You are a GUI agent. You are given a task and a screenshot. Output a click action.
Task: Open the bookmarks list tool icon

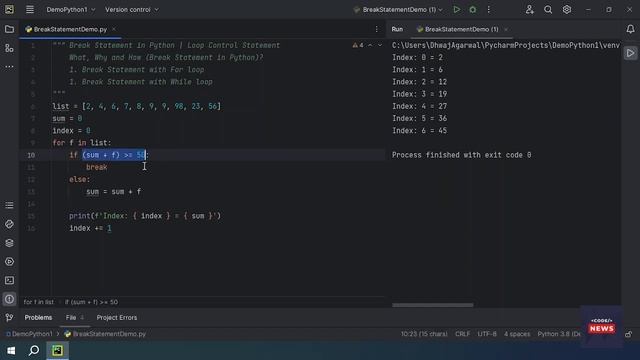(9, 205)
